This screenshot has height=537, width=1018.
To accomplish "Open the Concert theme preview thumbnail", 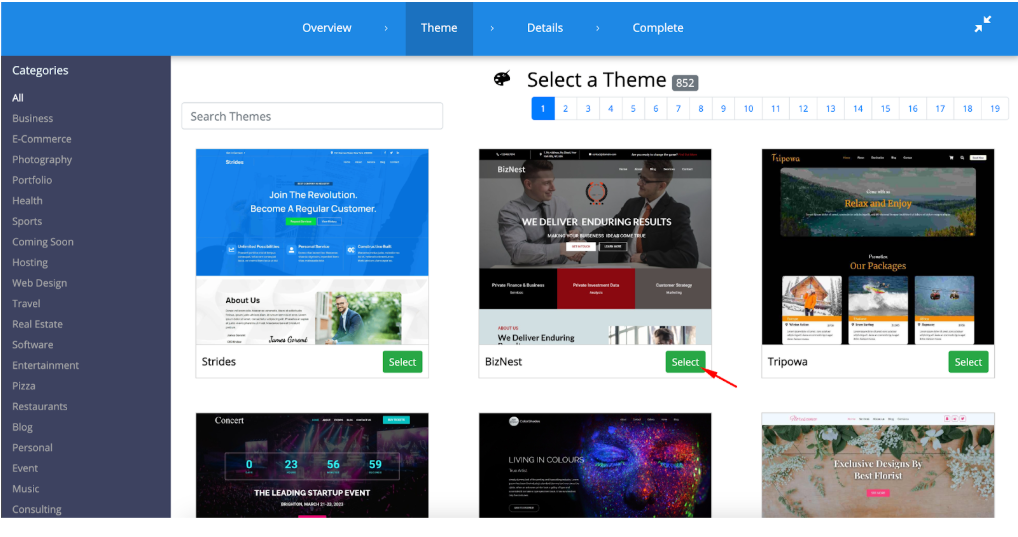I will [x=312, y=465].
